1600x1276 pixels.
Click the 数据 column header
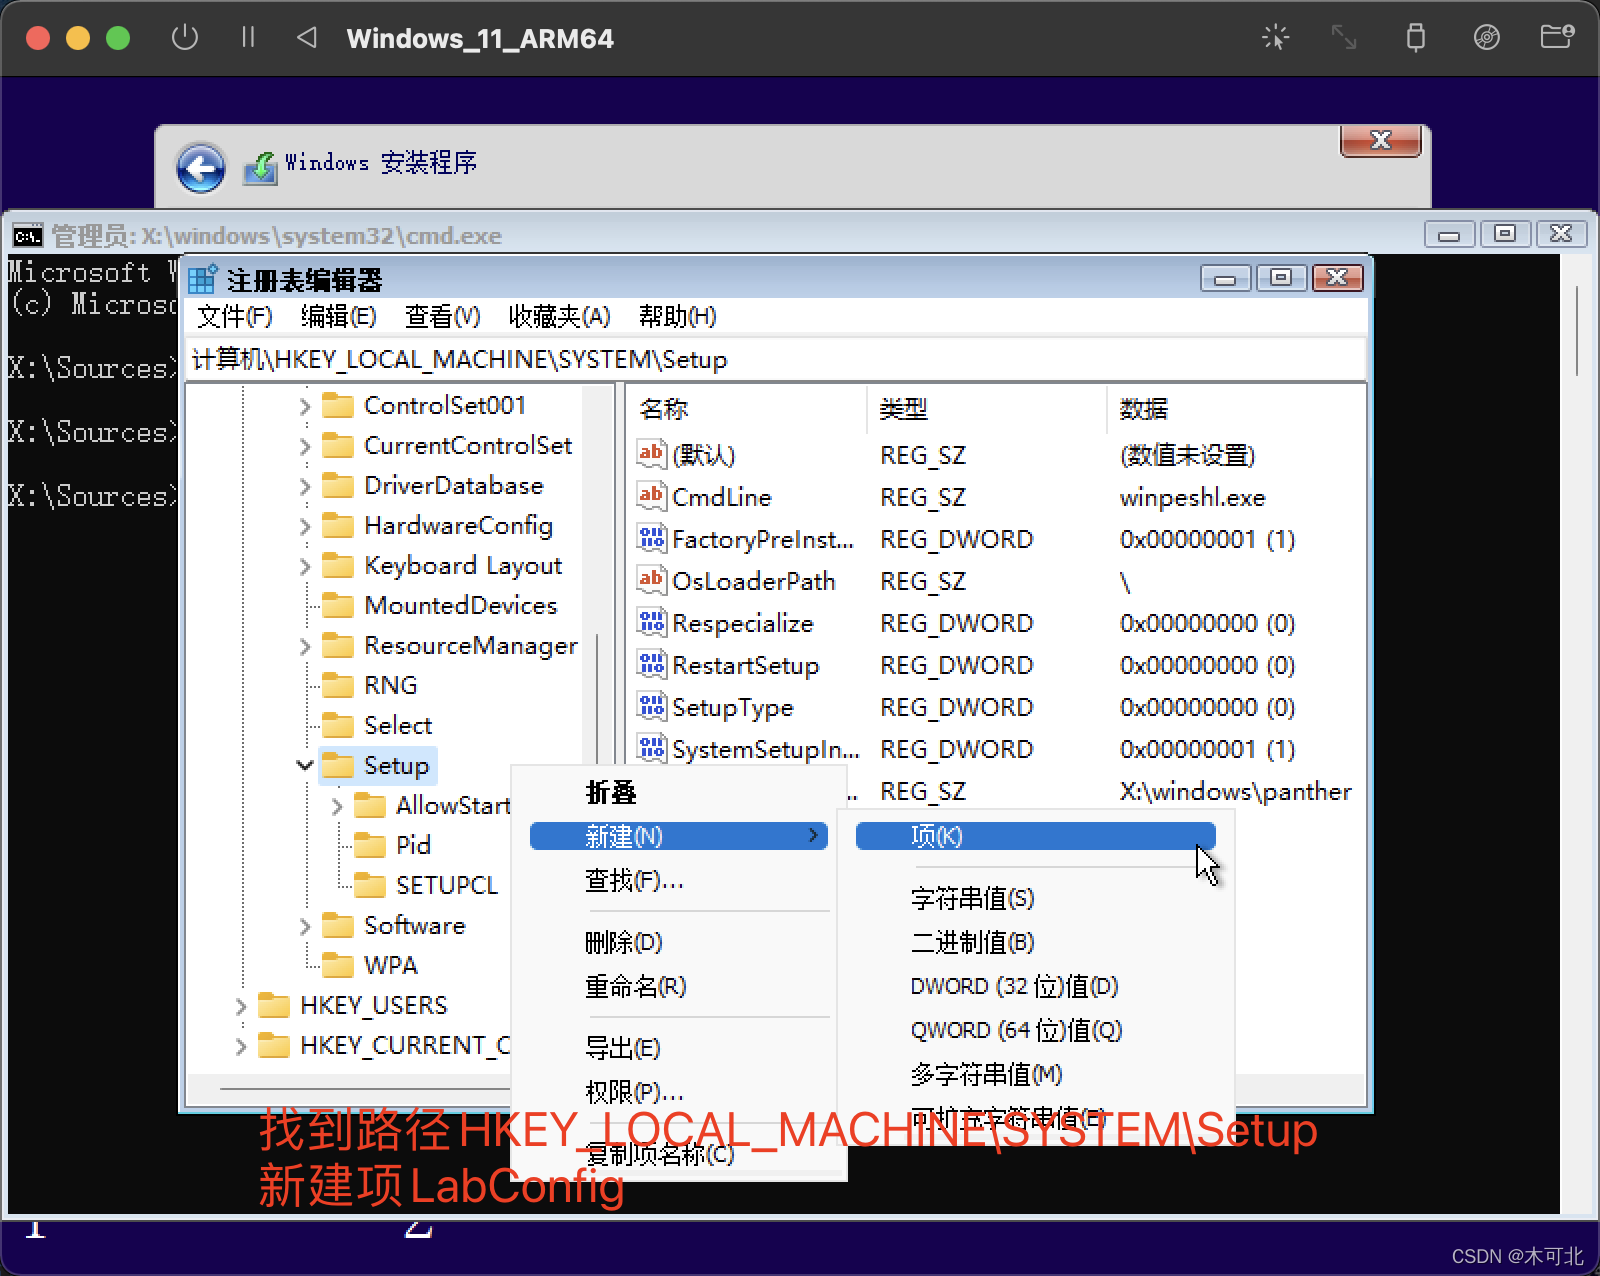click(1236, 409)
